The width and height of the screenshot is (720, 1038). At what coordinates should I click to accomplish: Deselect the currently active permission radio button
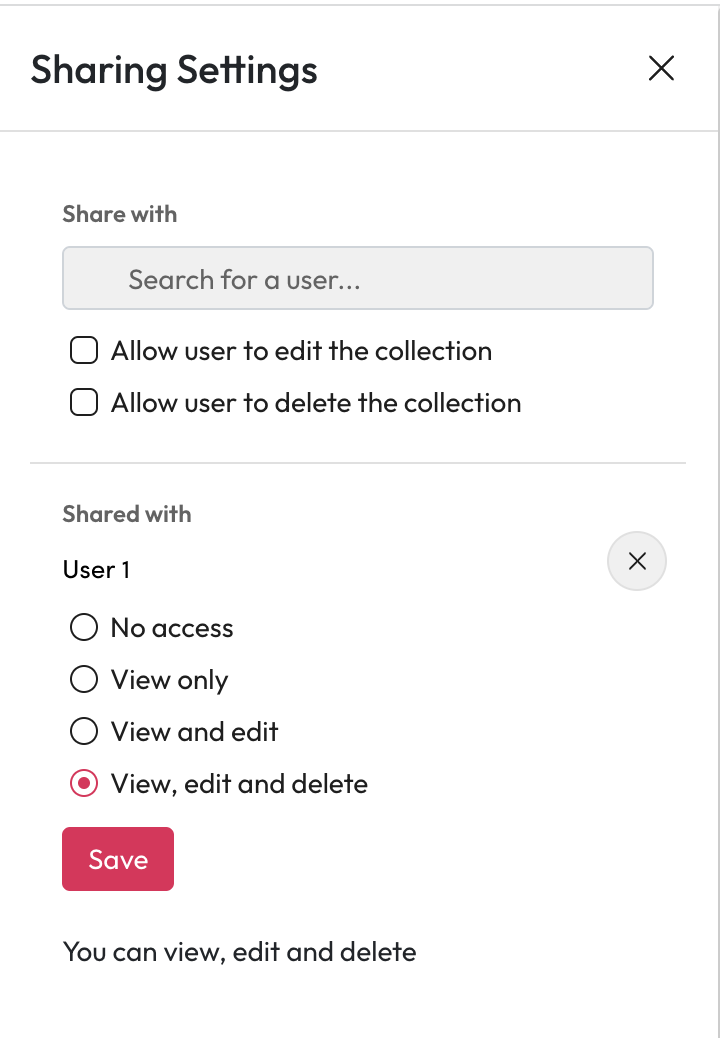(x=84, y=784)
